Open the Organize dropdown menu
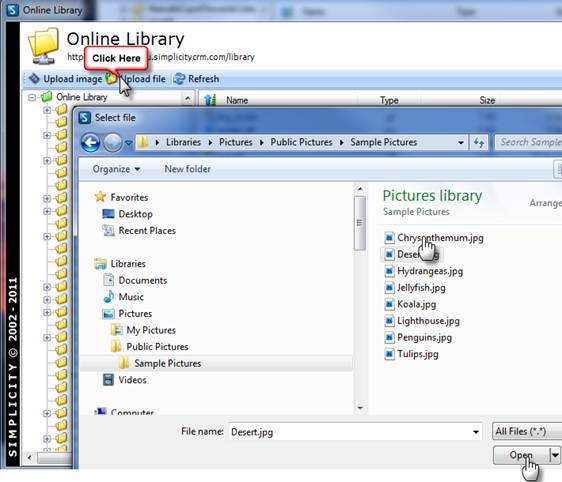The height and width of the screenshot is (482, 562). pos(116,169)
